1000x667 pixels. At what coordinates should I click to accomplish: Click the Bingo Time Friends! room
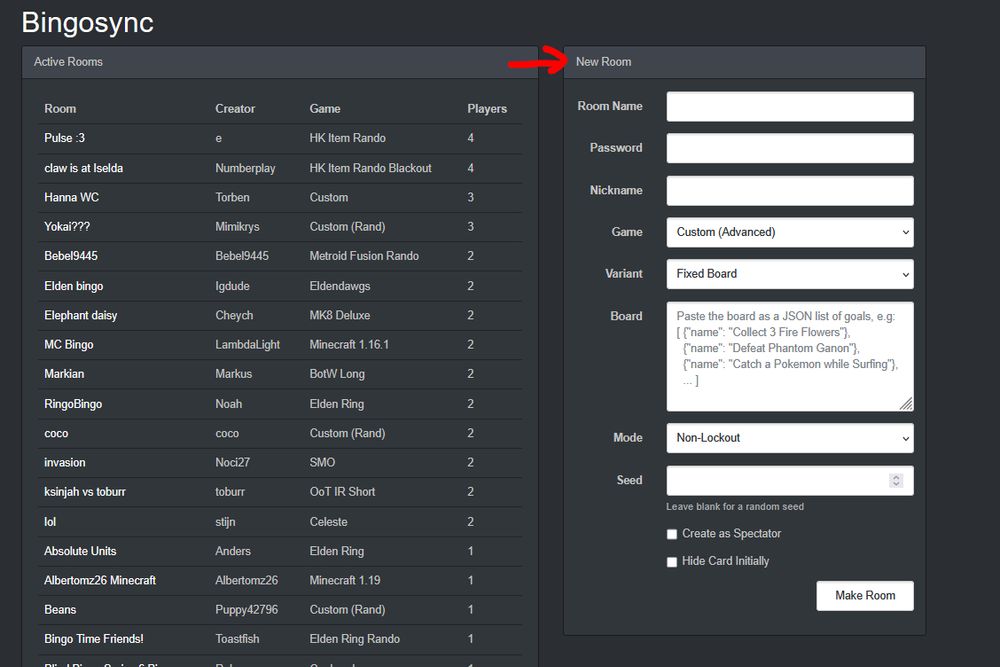coord(91,638)
